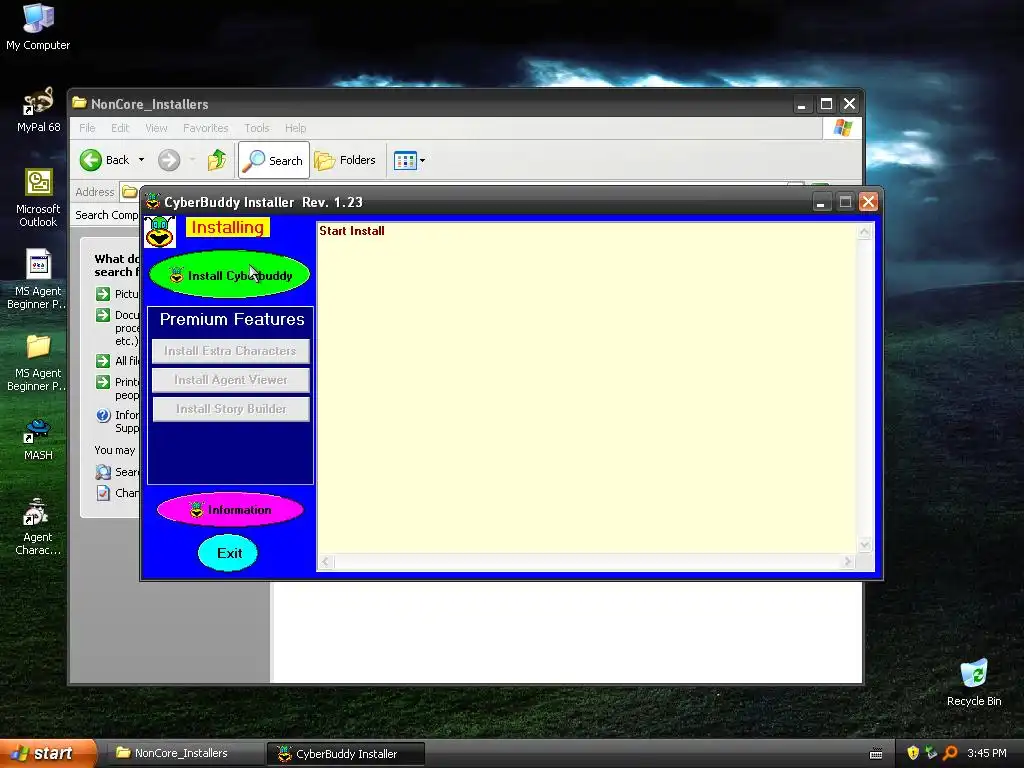
Task: Click the cyan Exit button
Action: (228, 553)
